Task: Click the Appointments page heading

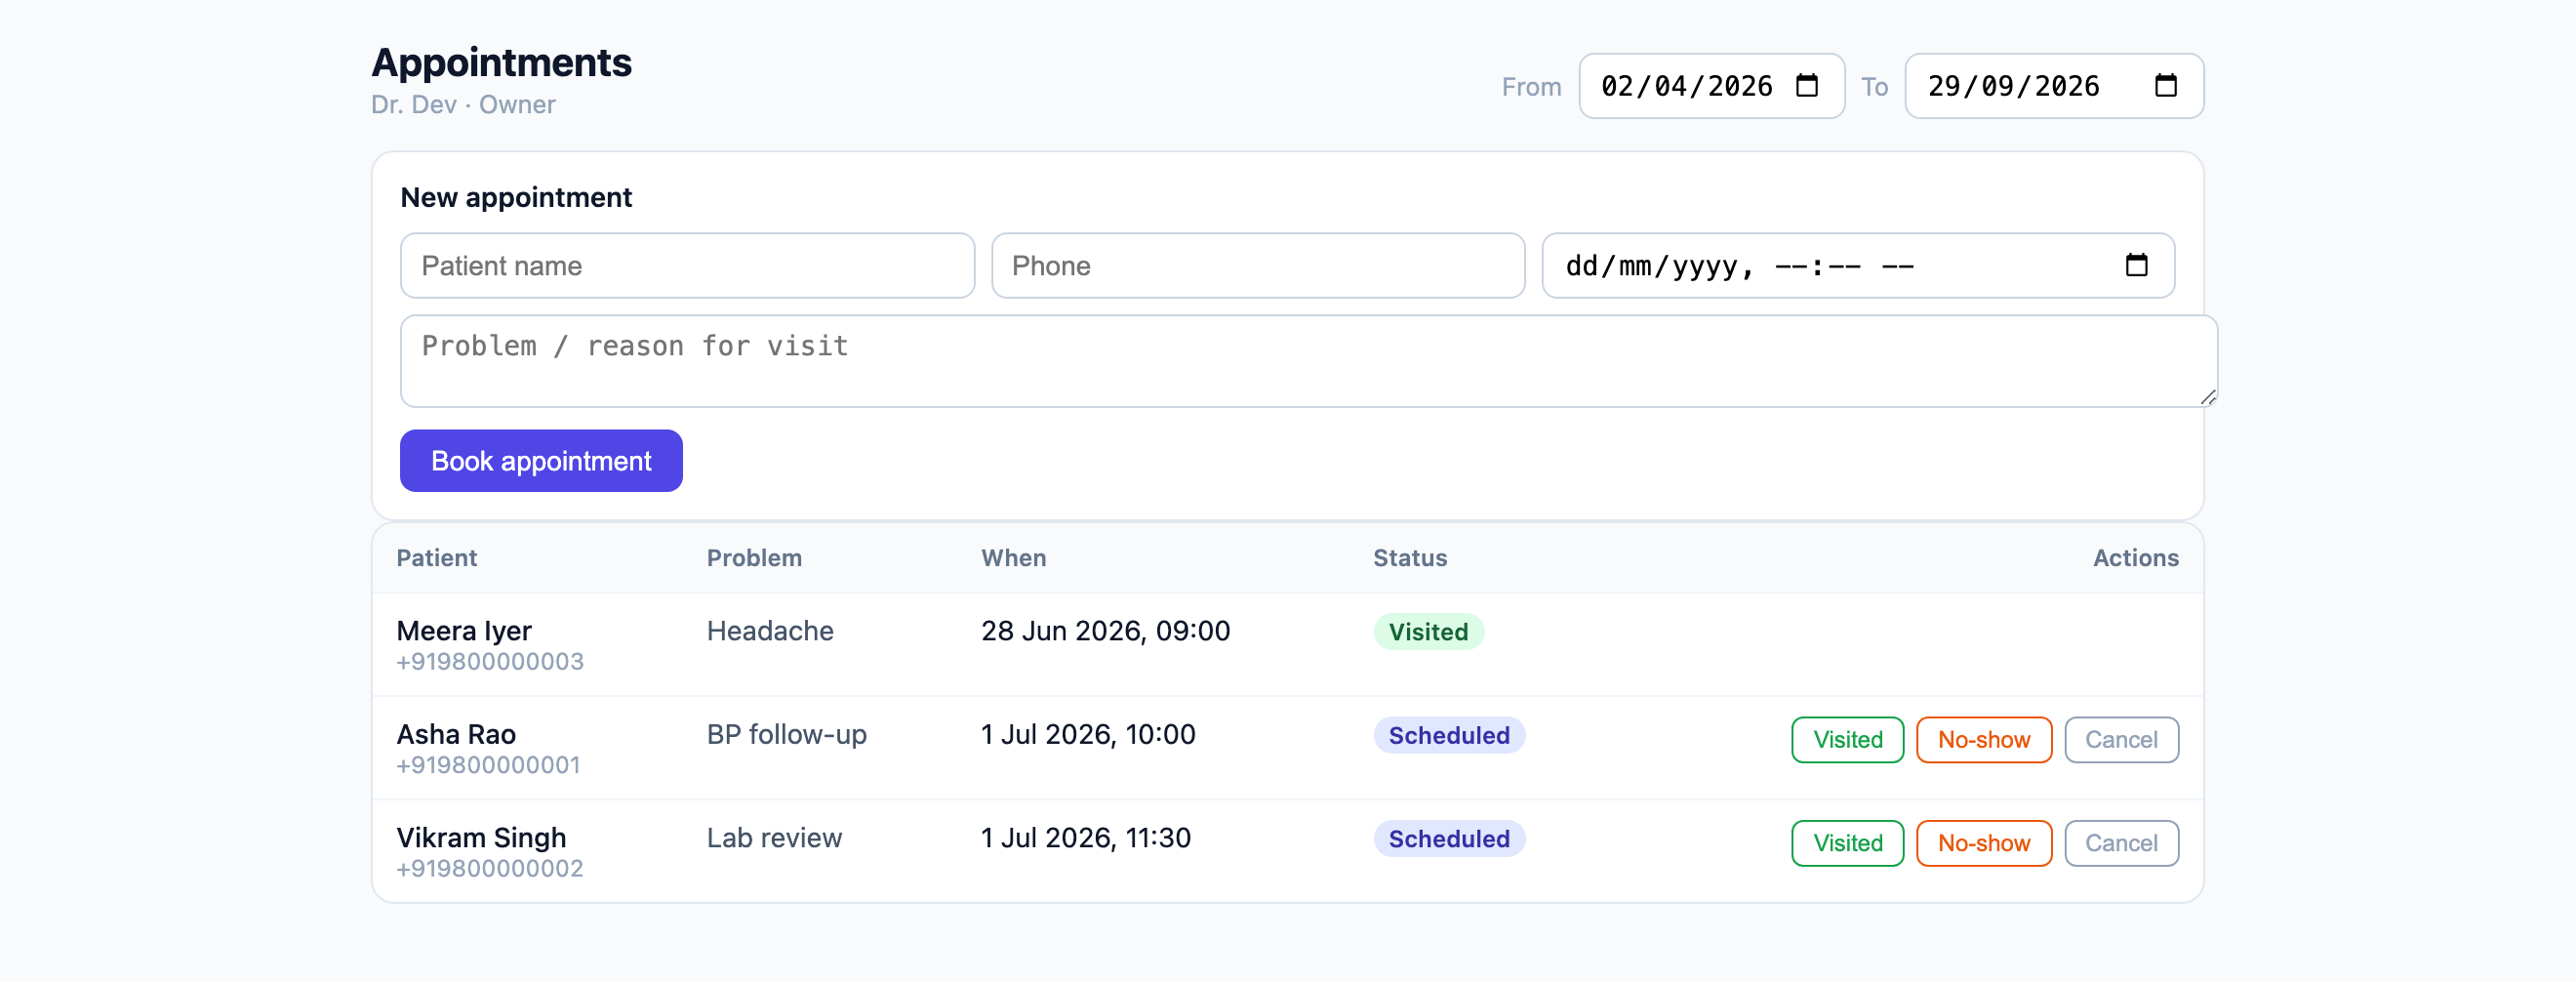Action: 501,63
